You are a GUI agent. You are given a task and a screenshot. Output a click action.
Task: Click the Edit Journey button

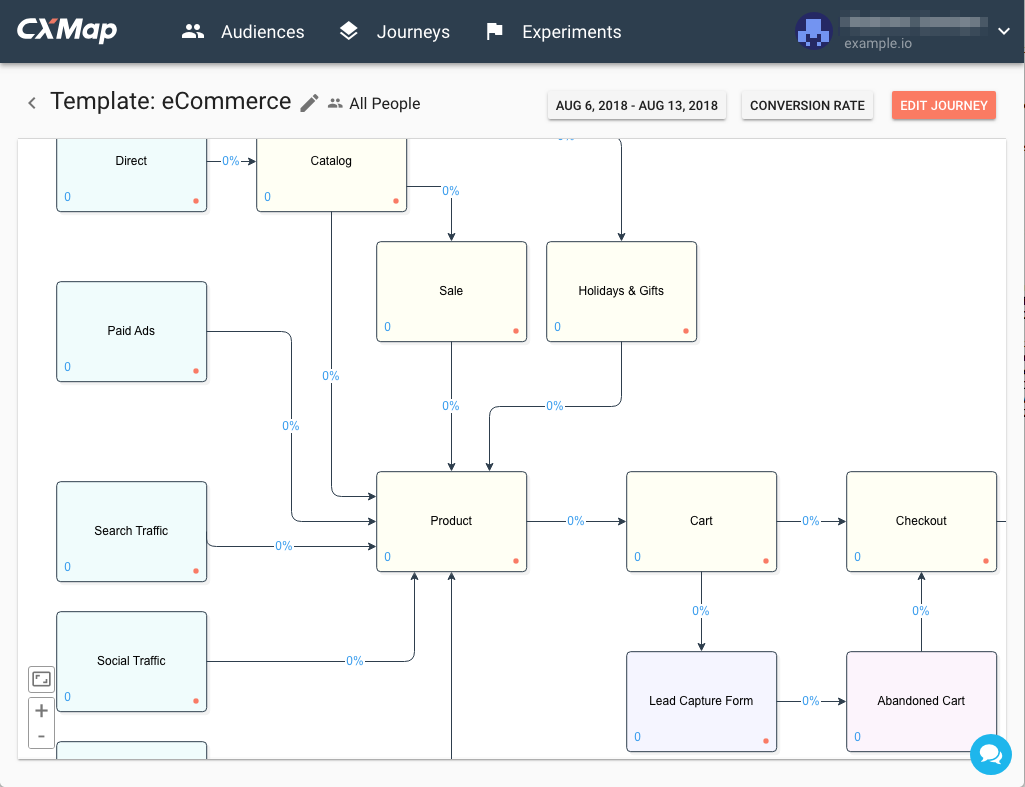[944, 105]
